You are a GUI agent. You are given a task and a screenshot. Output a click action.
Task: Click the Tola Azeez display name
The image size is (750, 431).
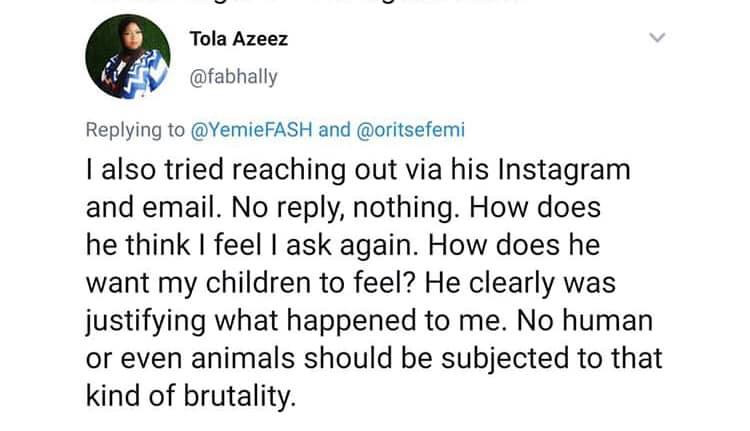[239, 39]
